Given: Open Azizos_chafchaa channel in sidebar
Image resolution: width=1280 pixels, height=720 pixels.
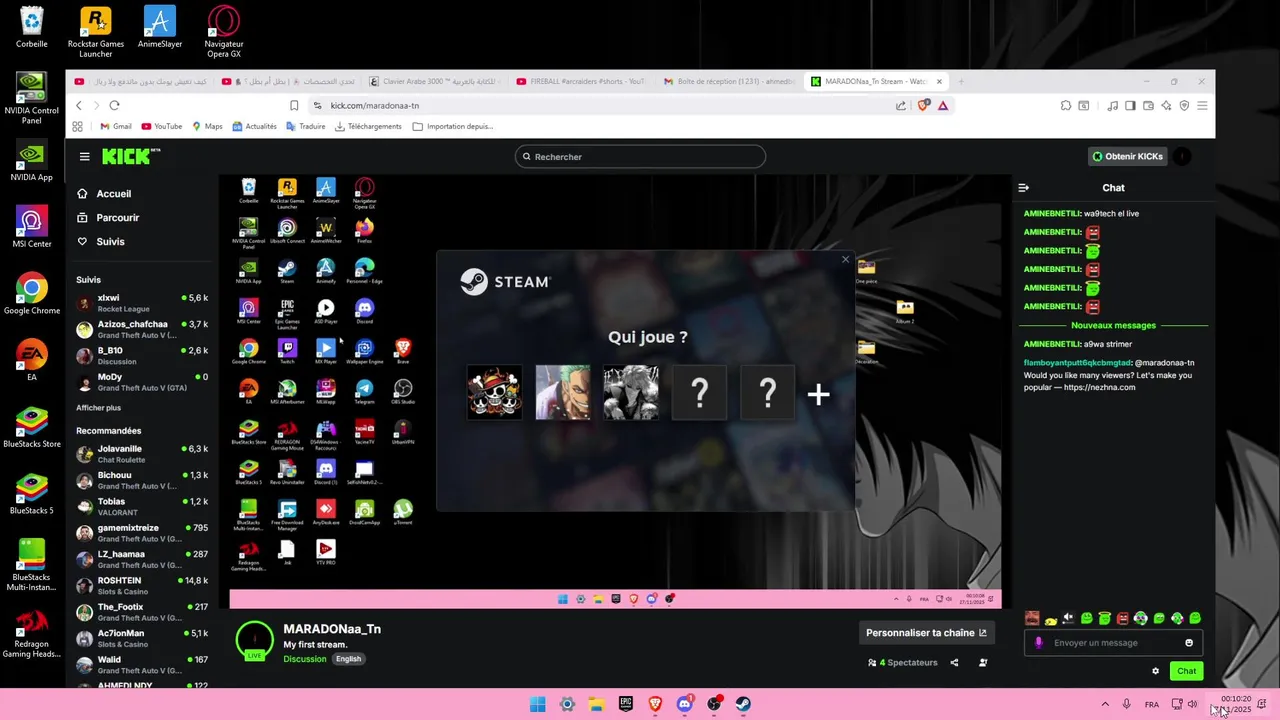Looking at the screenshot, I should click(142, 329).
